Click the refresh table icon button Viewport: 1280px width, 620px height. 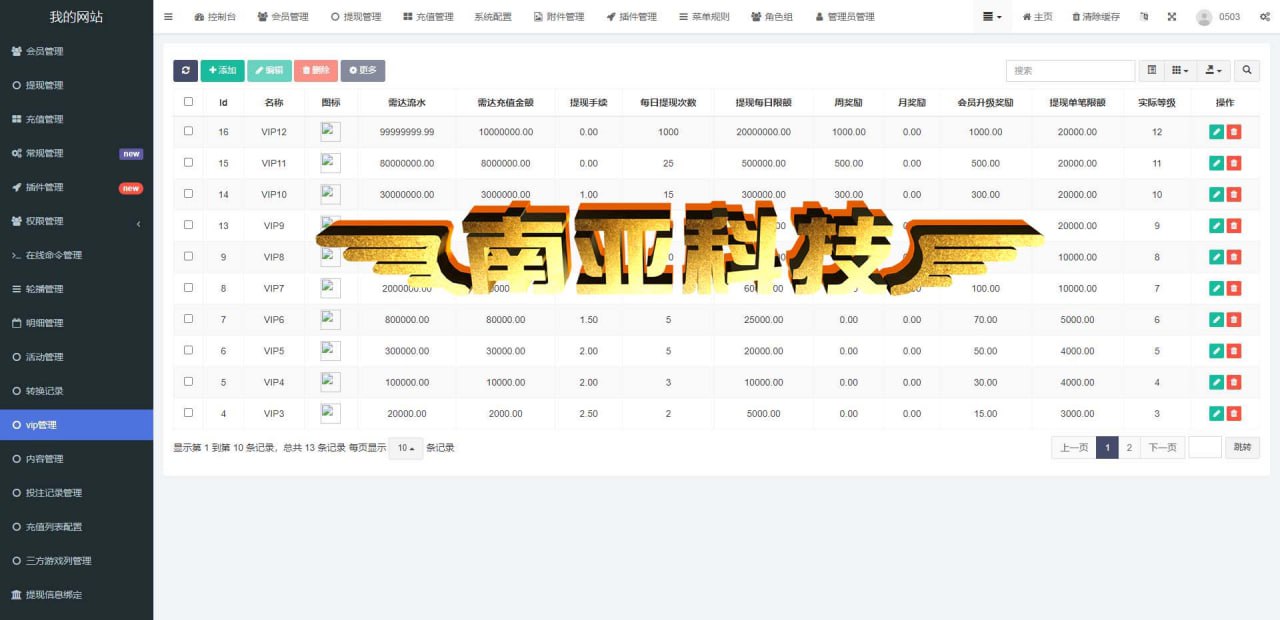(x=185, y=70)
